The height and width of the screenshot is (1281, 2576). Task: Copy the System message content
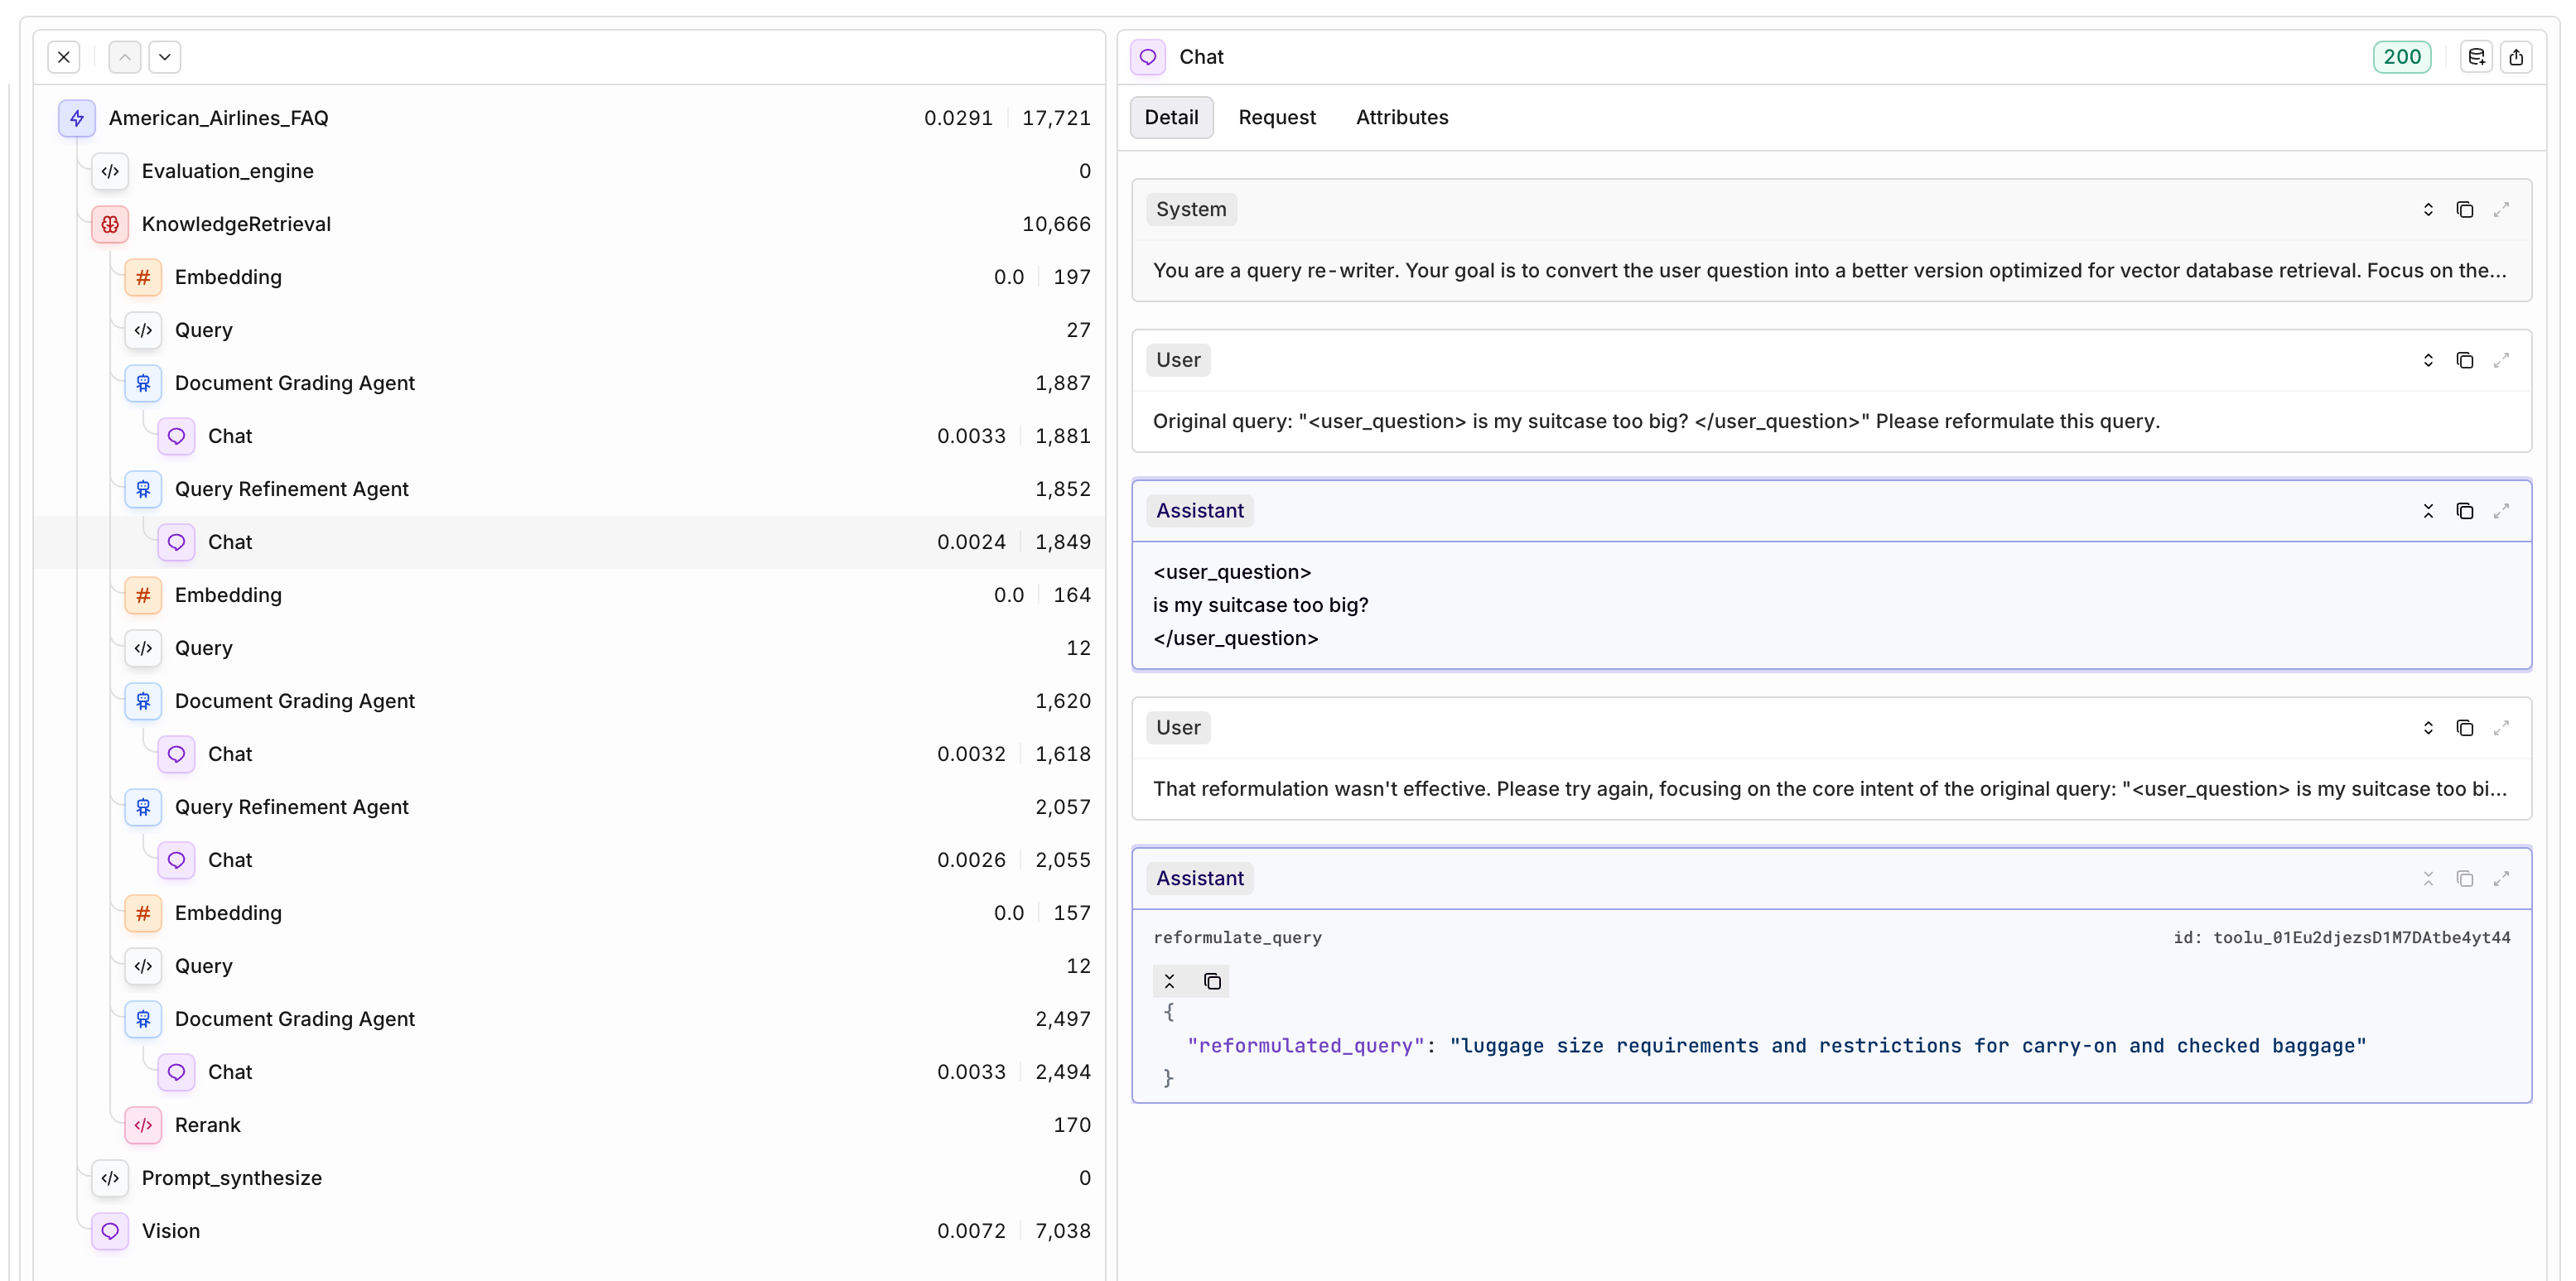(x=2464, y=209)
